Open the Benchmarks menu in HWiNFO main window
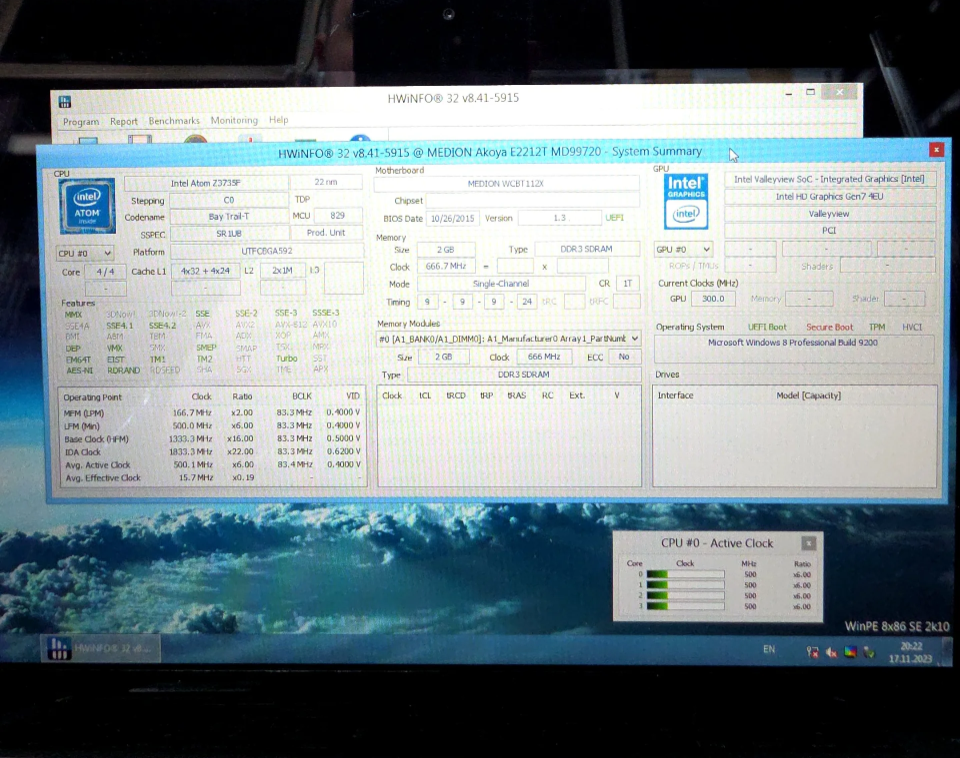This screenshot has width=960, height=758. click(174, 121)
